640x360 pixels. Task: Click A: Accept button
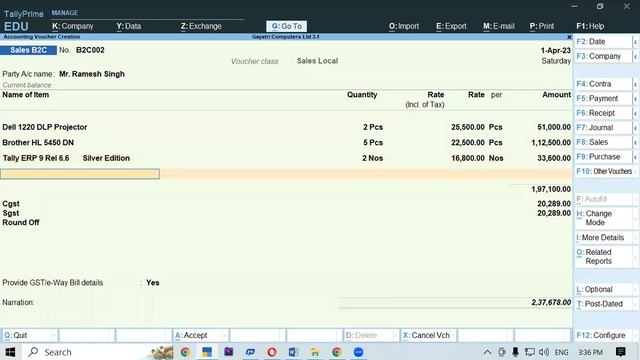pos(200,336)
